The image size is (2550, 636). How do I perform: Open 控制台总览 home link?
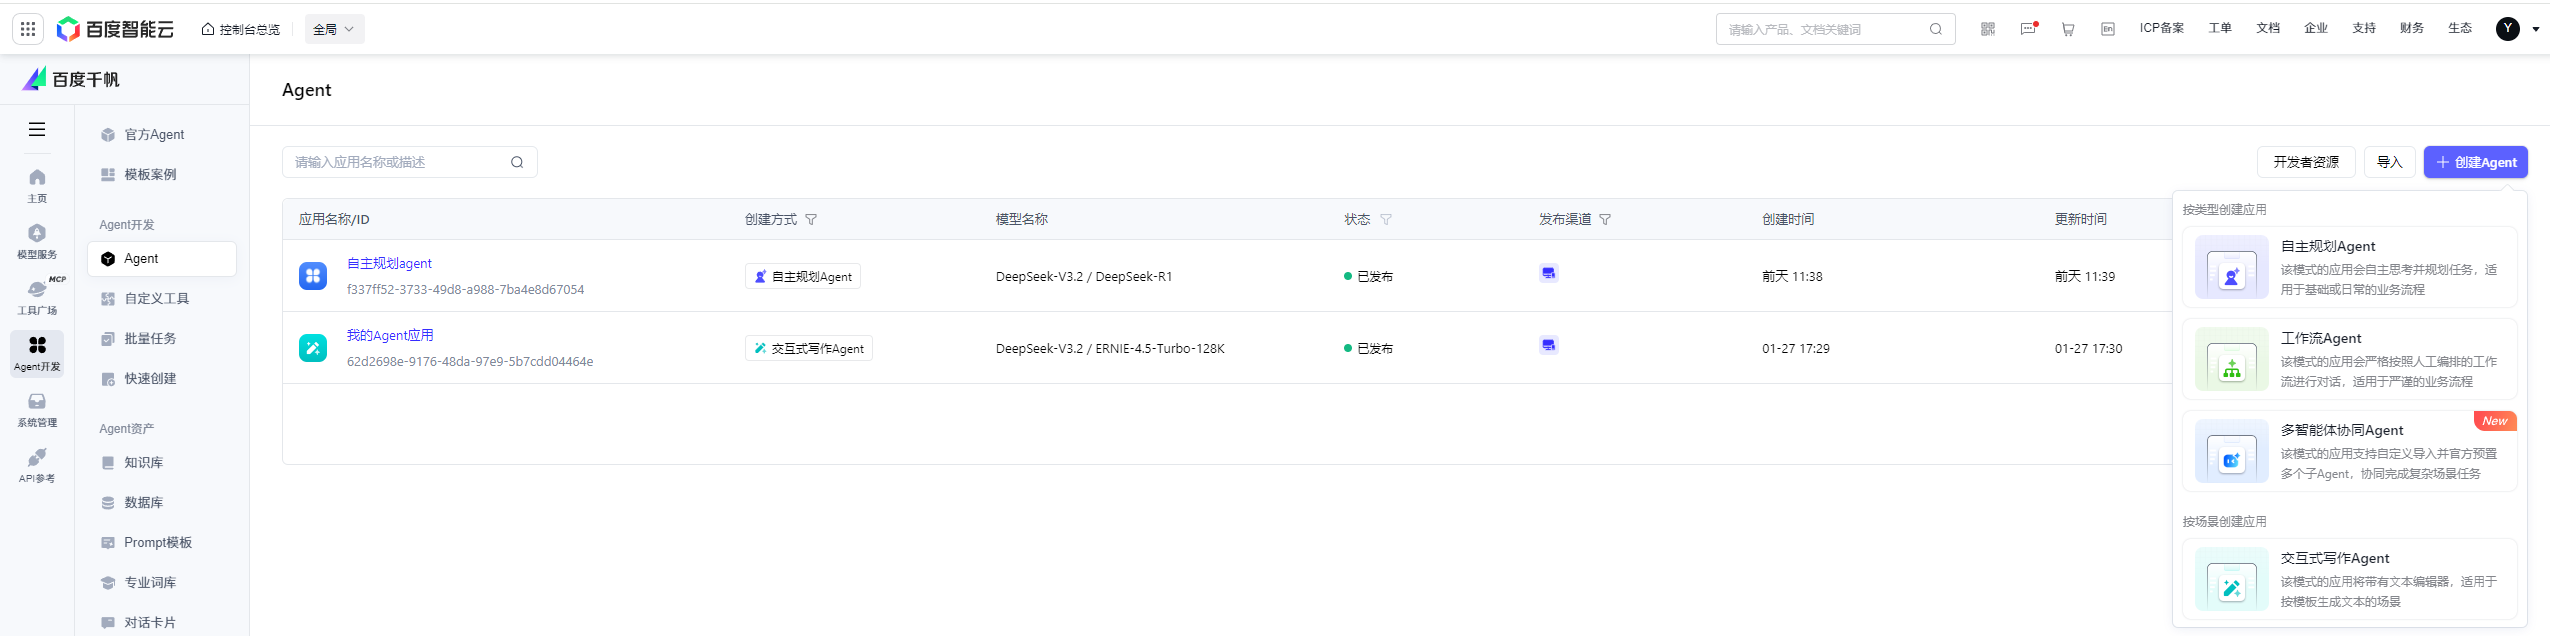pyautogui.click(x=241, y=29)
